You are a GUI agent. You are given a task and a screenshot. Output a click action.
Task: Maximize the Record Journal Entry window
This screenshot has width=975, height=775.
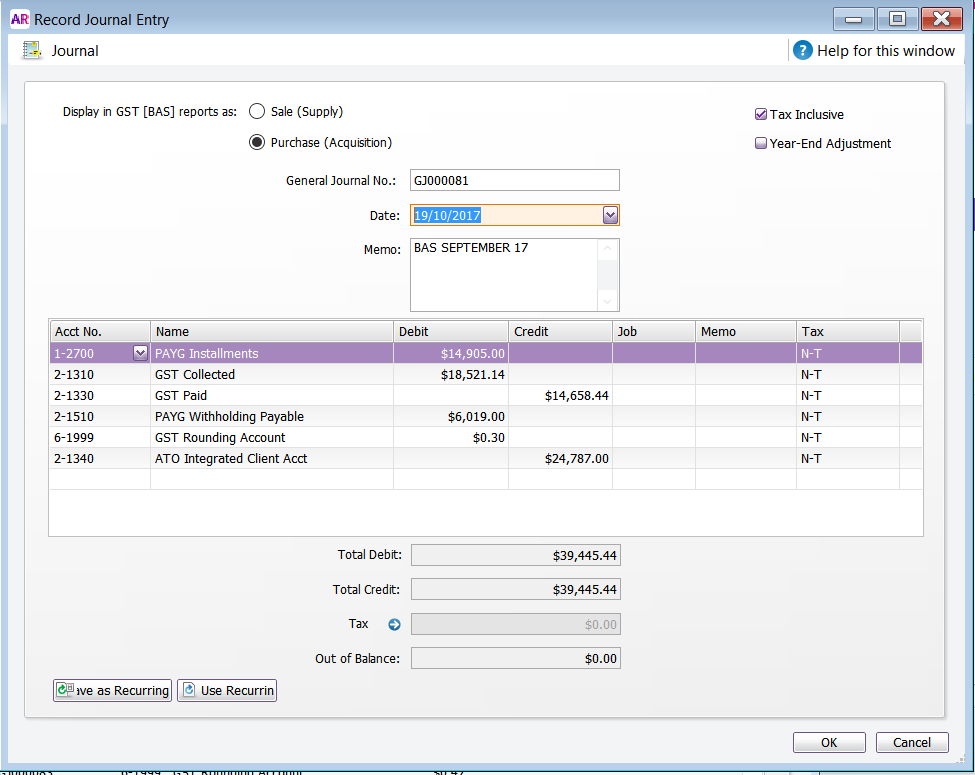897,19
